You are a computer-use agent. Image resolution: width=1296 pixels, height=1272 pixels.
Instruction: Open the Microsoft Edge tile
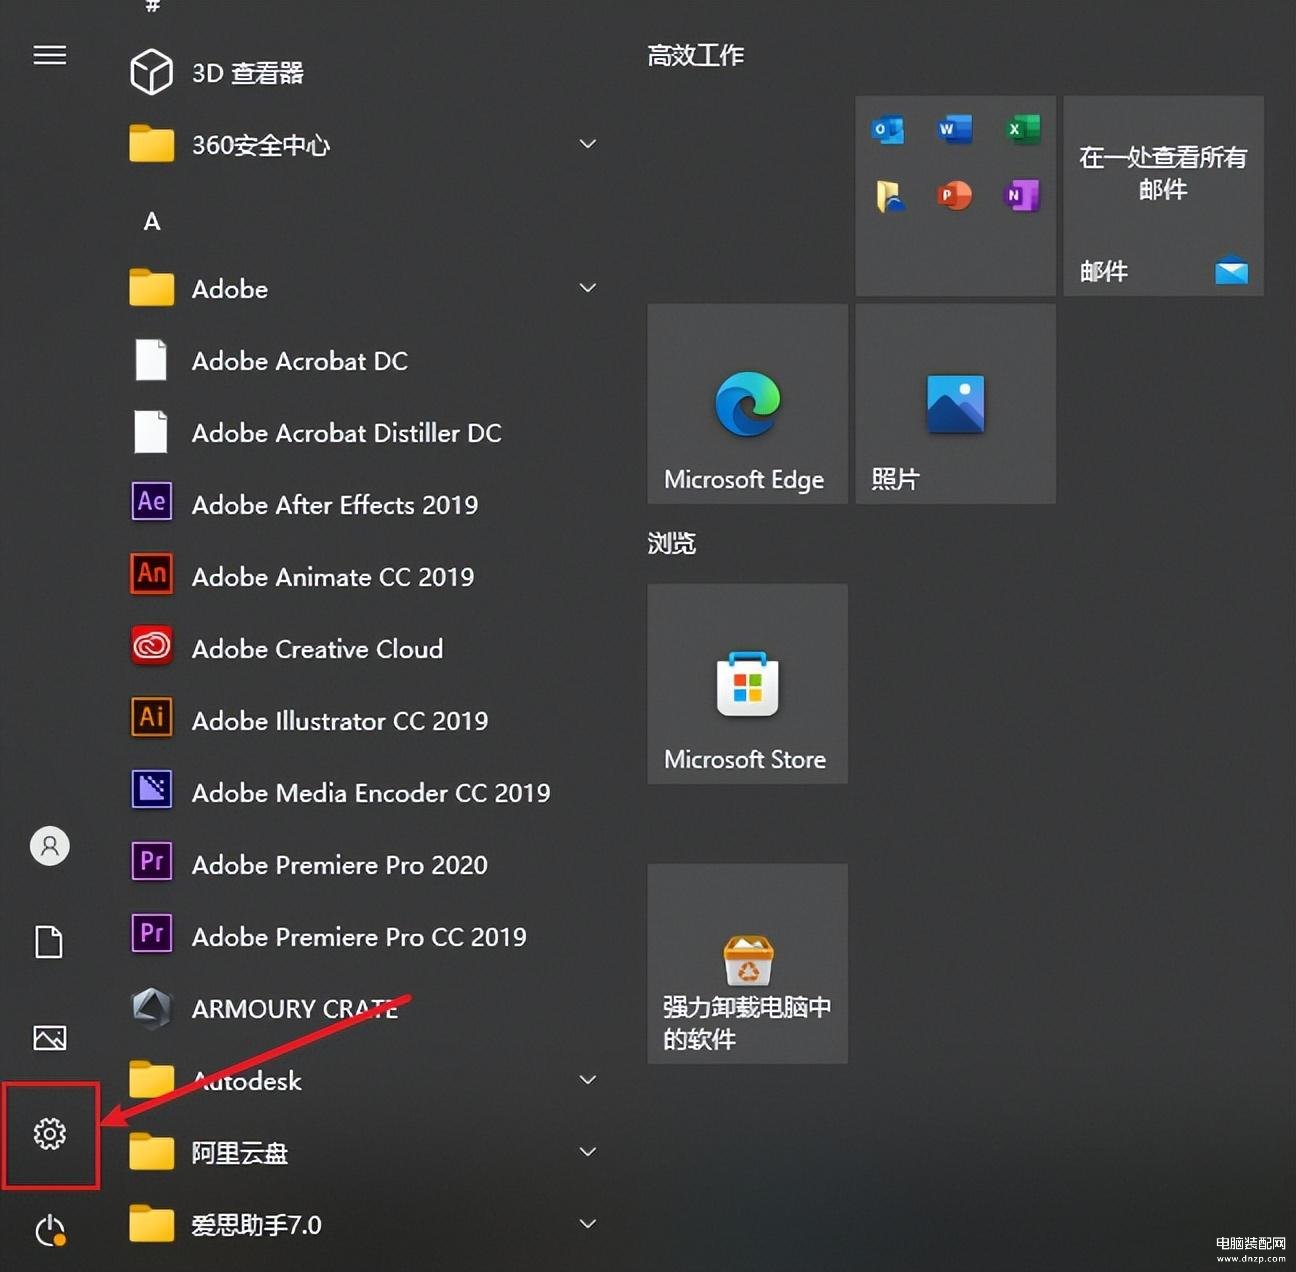(x=748, y=404)
